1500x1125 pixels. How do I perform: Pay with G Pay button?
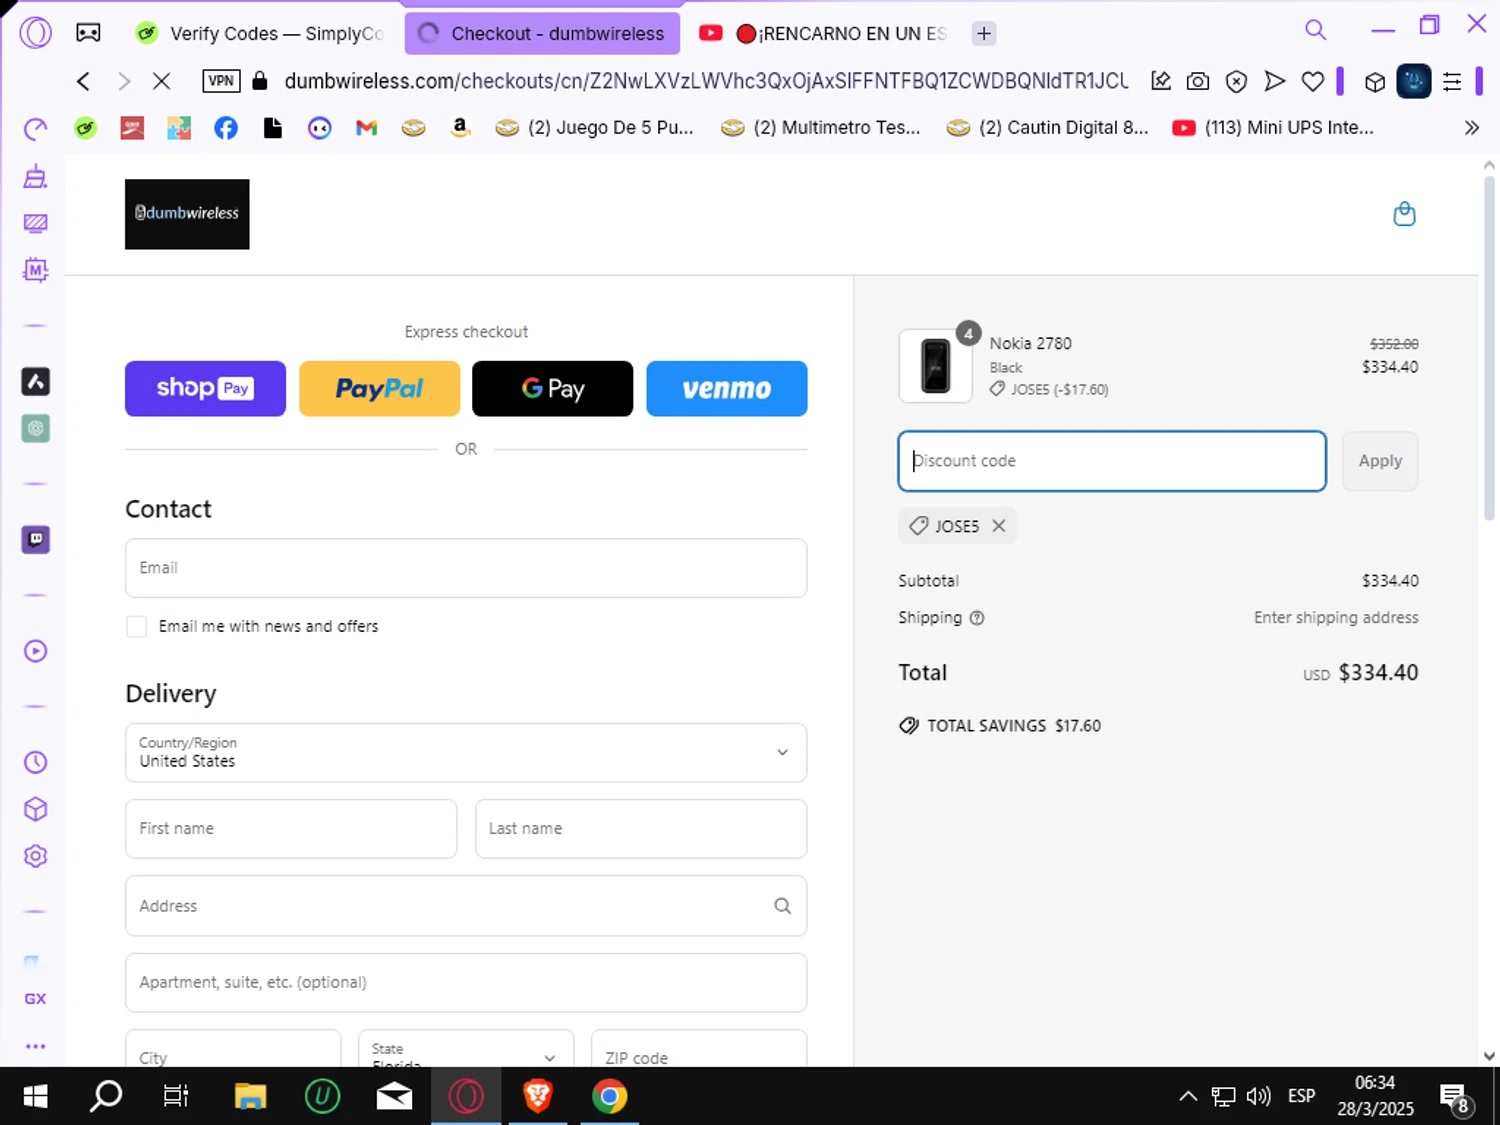552,388
